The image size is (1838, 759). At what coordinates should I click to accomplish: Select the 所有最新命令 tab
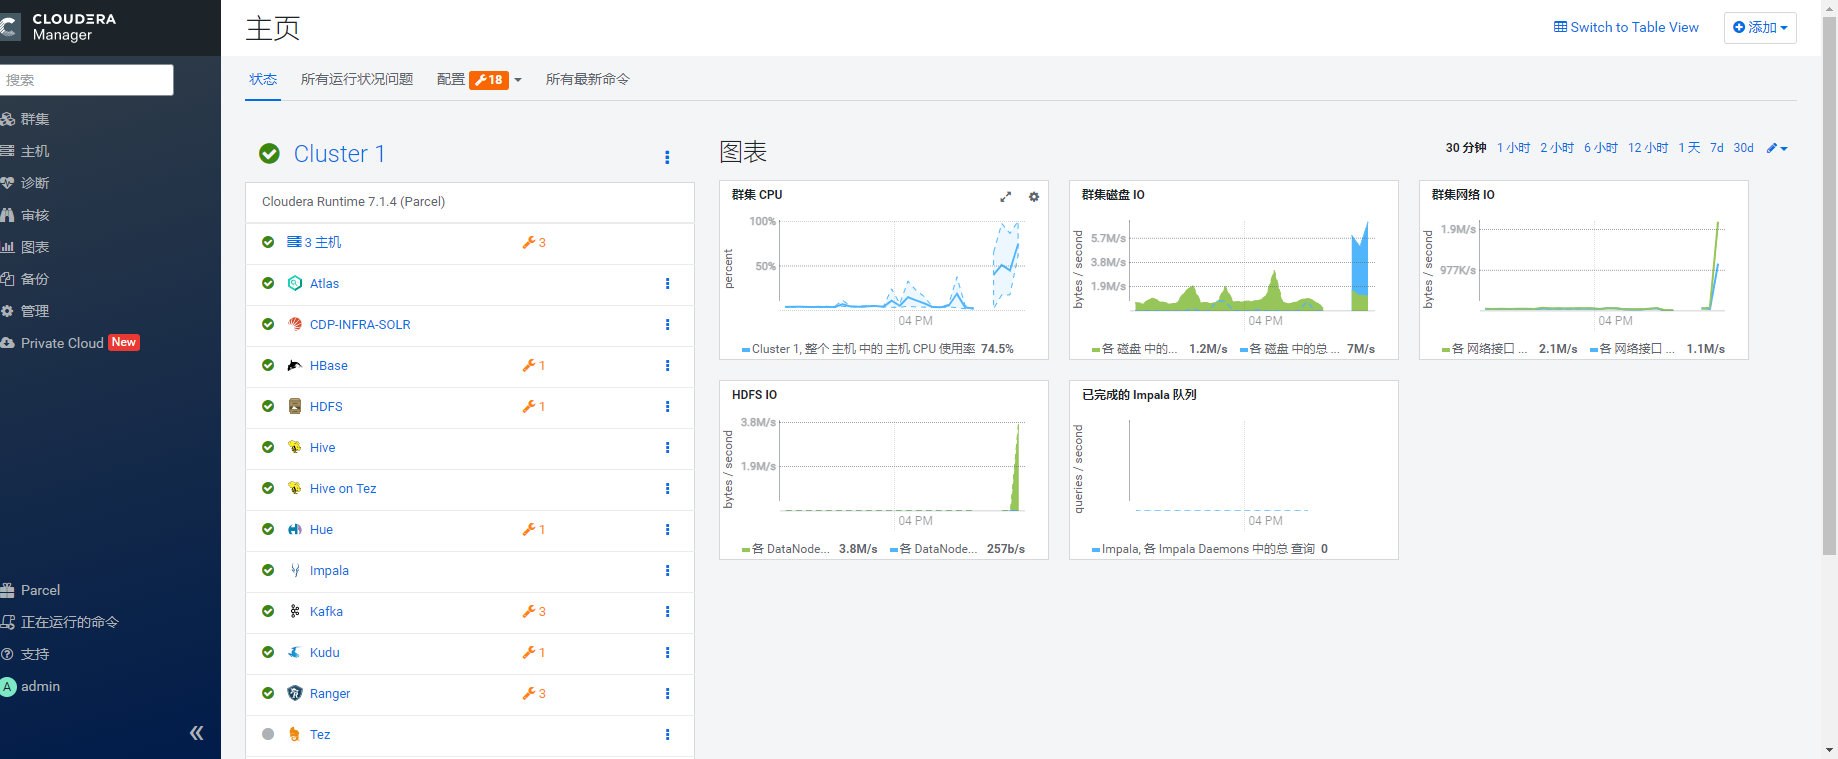(x=588, y=79)
